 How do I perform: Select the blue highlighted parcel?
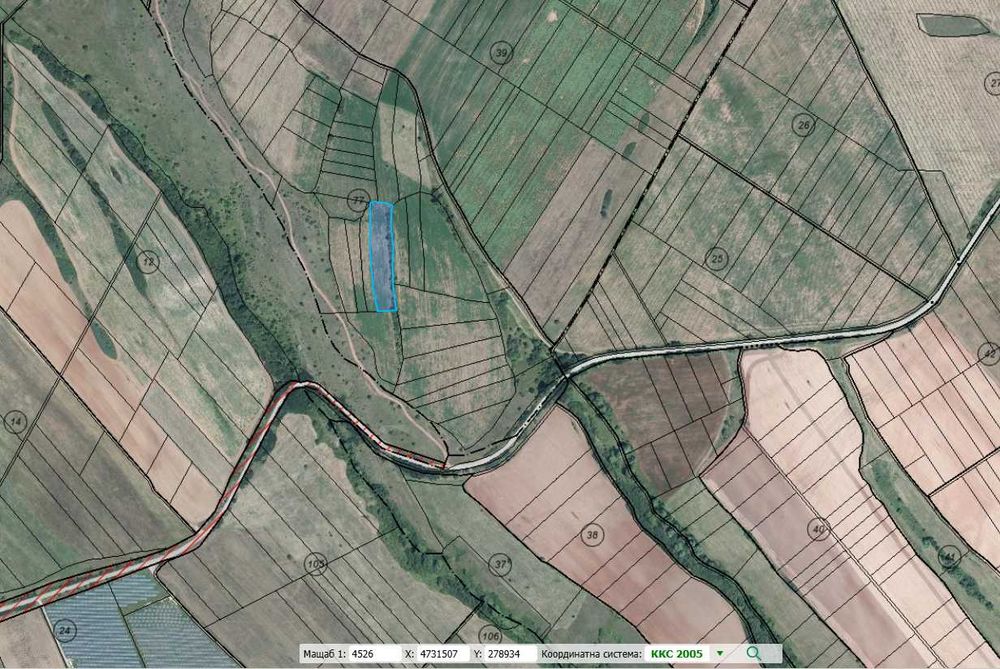[x=383, y=256]
